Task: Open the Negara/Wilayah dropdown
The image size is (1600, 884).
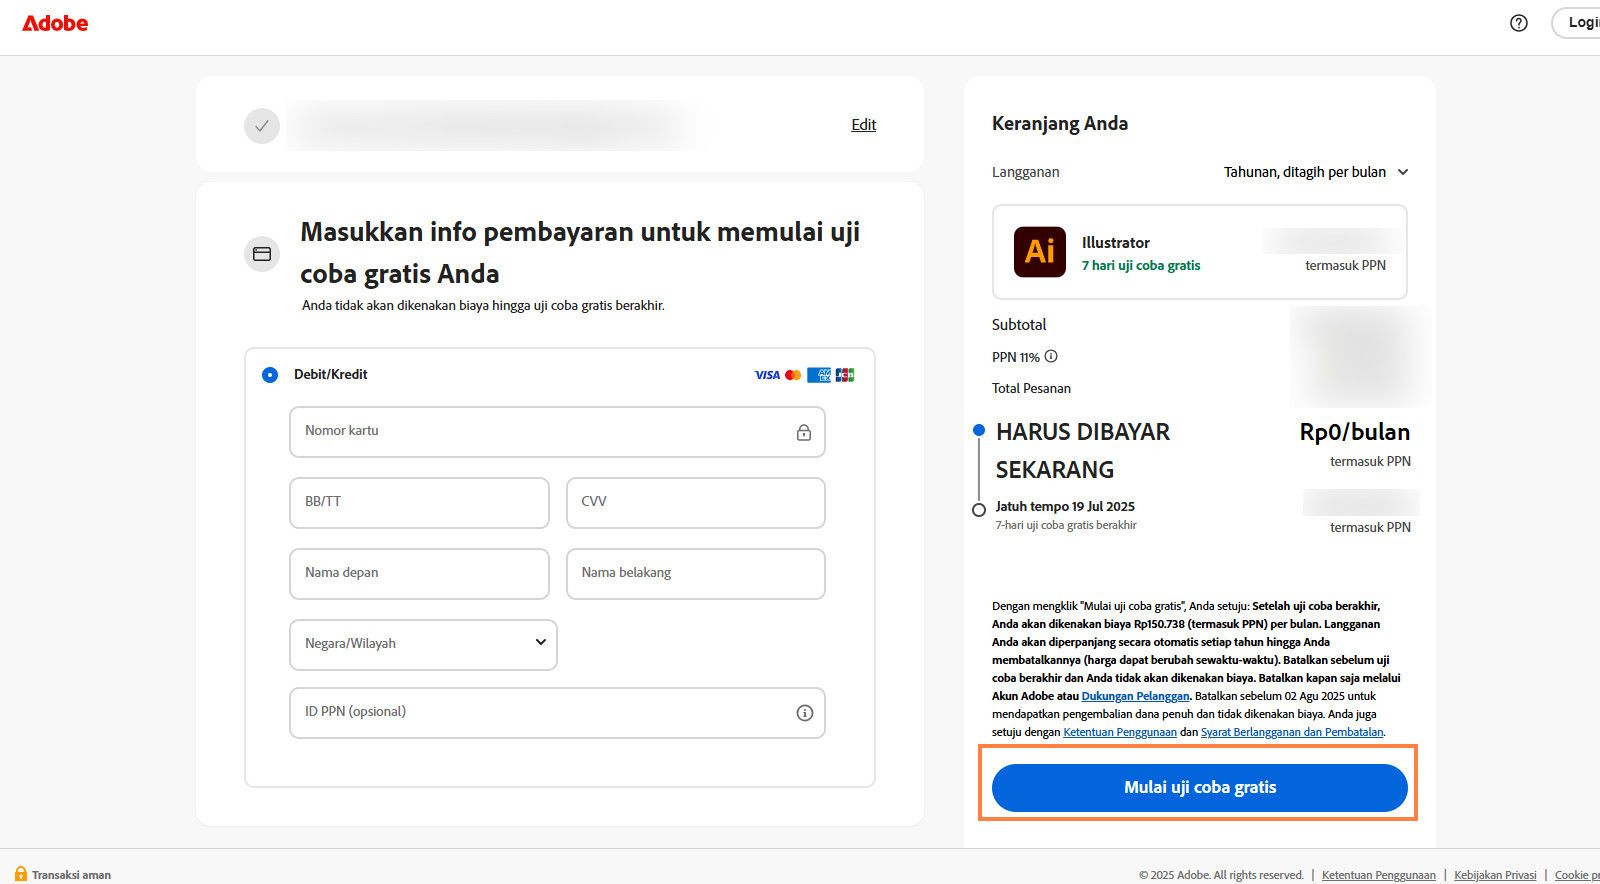Action: tap(423, 644)
